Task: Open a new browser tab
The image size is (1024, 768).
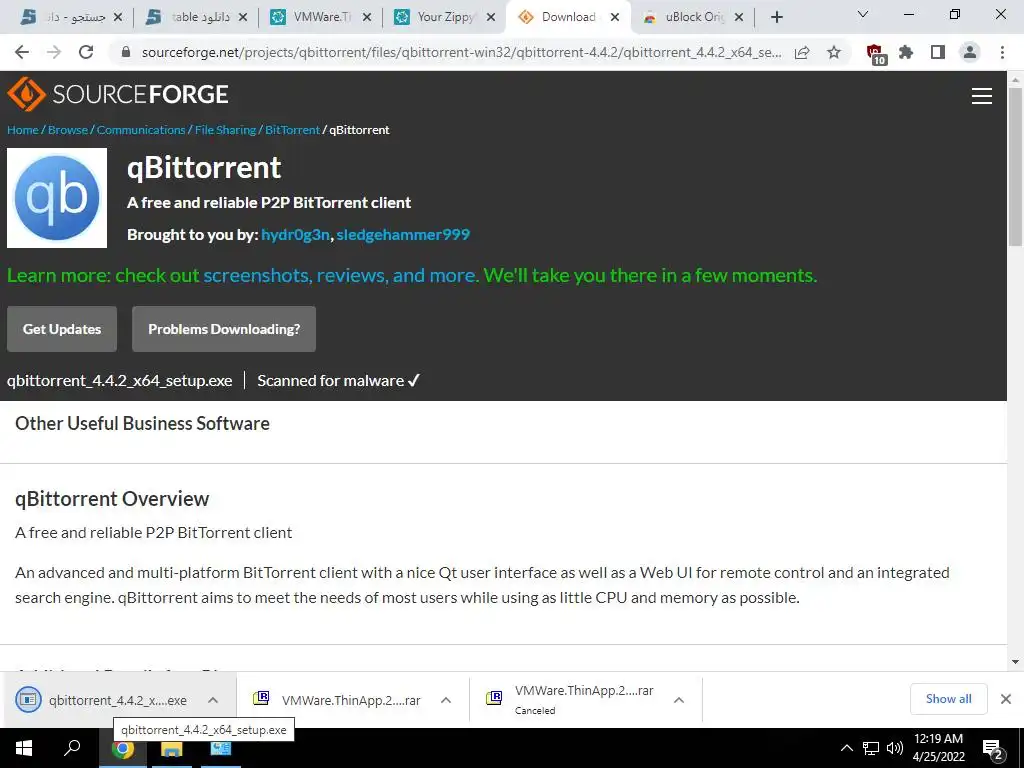Action: tap(776, 17)
